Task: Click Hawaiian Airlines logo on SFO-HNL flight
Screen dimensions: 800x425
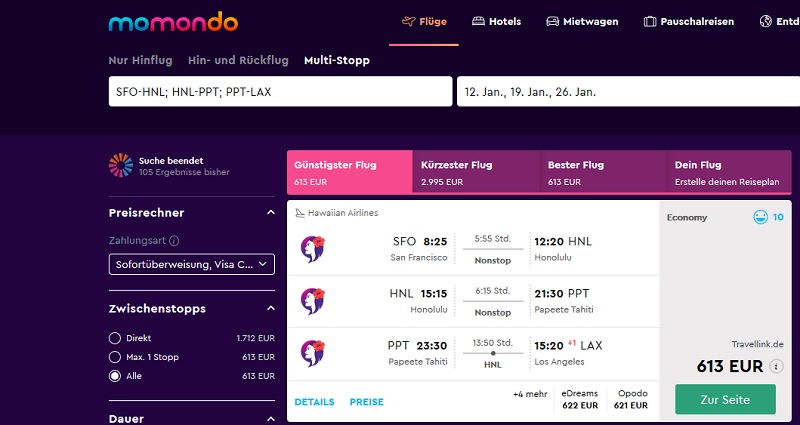Action: [313, 249]
